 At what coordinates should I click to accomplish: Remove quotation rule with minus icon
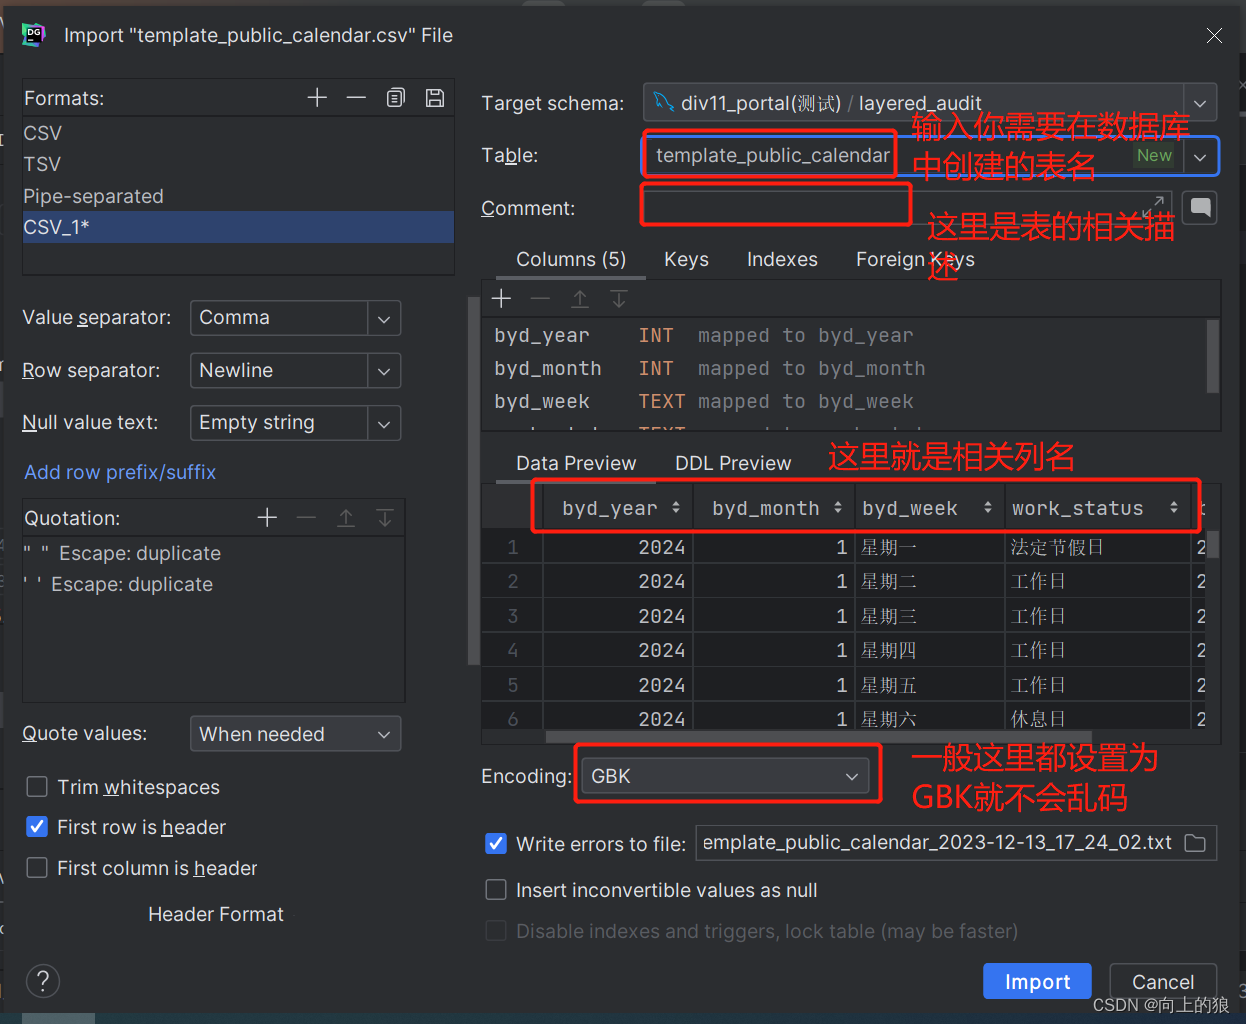tap(306, 517)
